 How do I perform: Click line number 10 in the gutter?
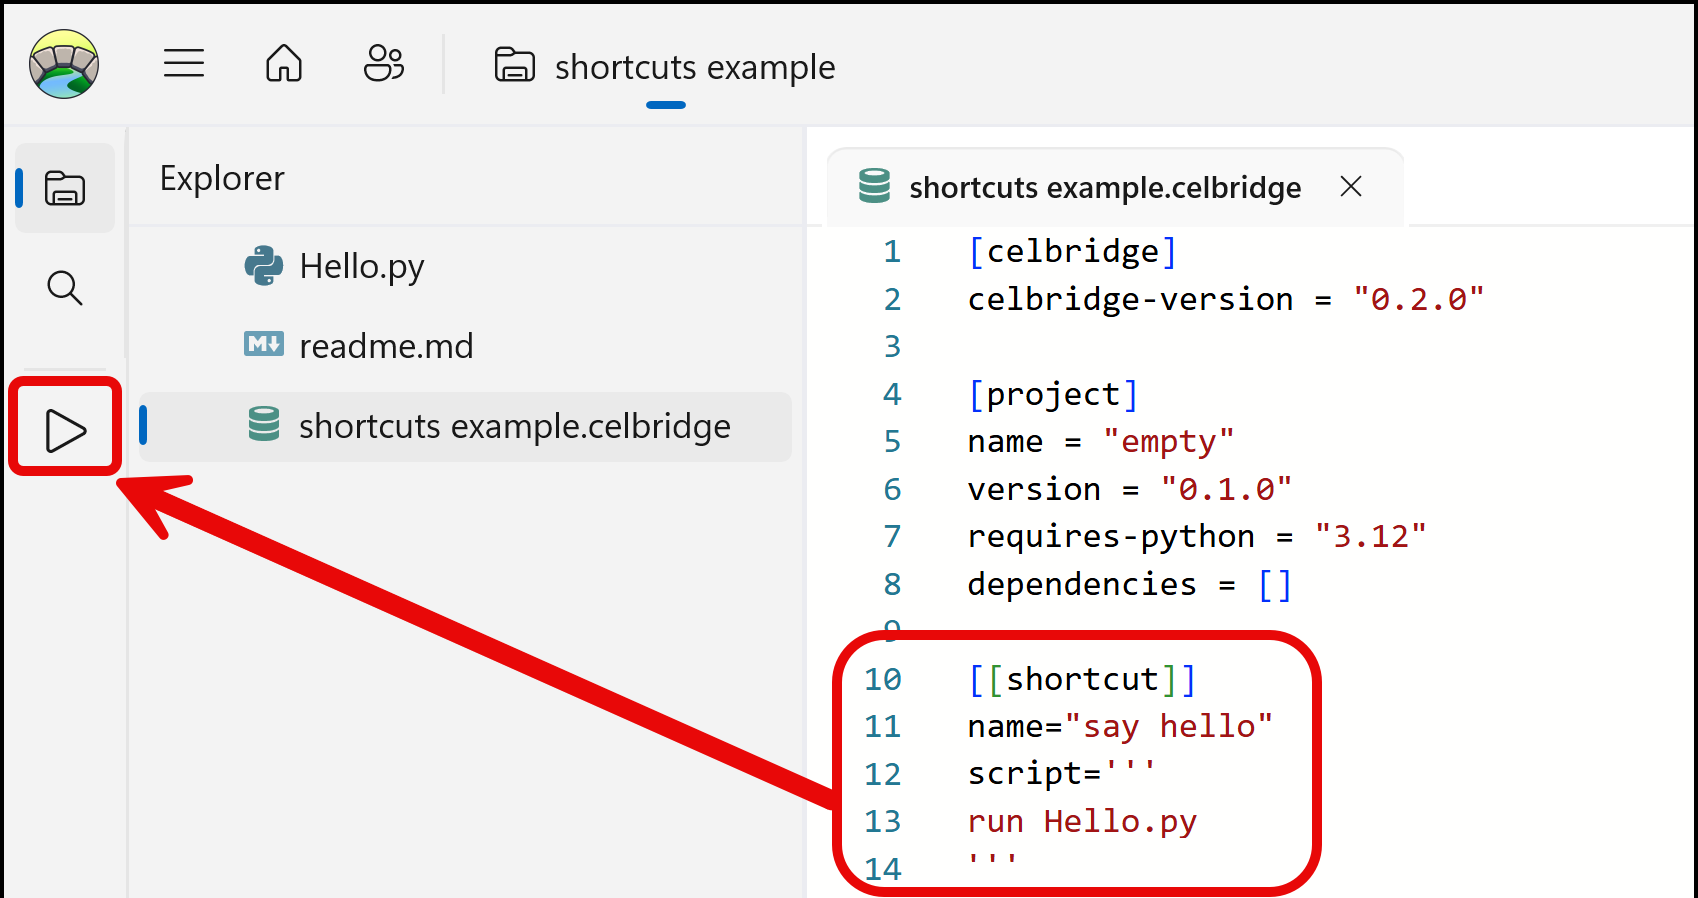(883, 680)
